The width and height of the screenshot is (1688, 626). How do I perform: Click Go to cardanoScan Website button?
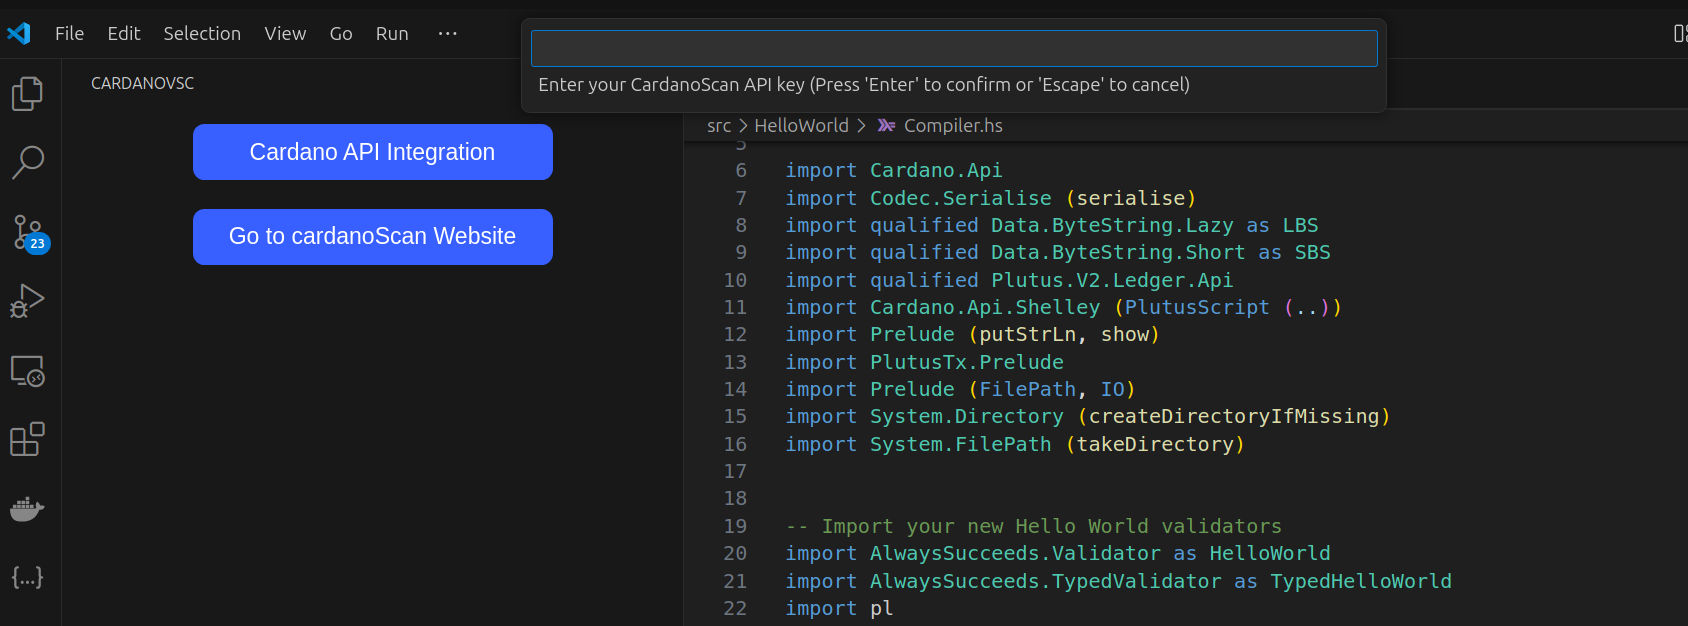[x=373, y=237]
